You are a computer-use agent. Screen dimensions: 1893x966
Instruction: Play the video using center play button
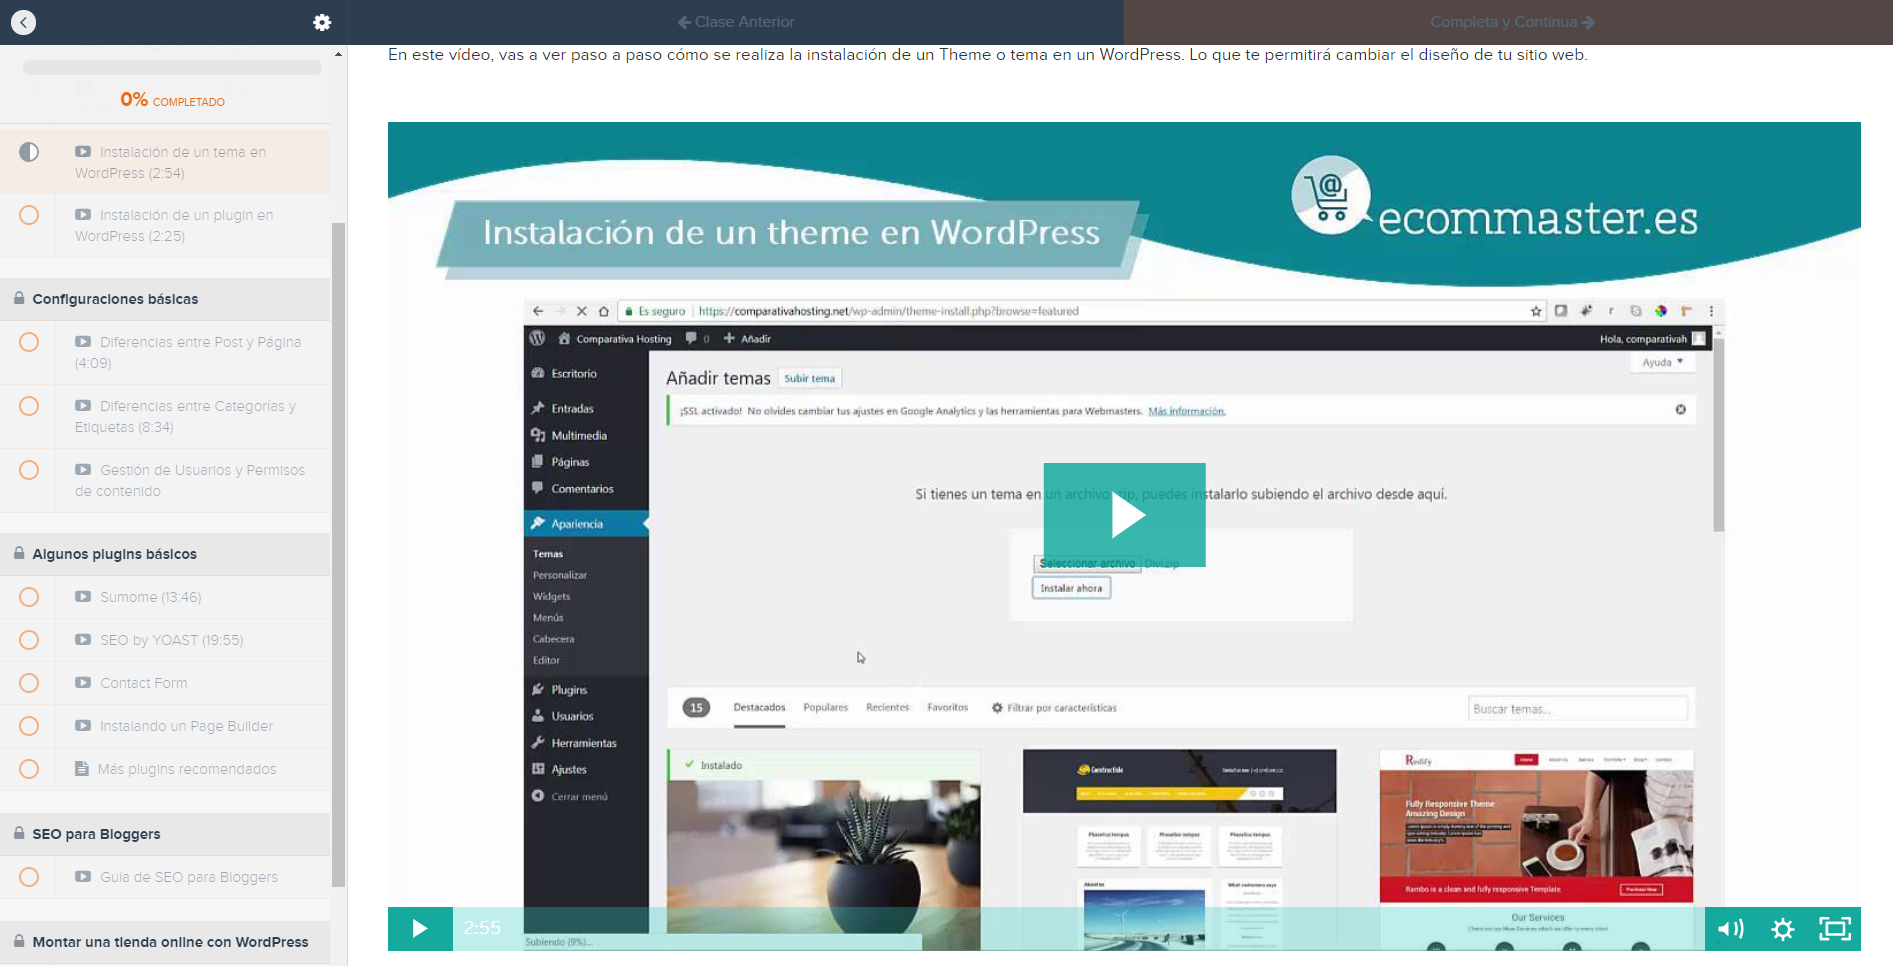1125,515
